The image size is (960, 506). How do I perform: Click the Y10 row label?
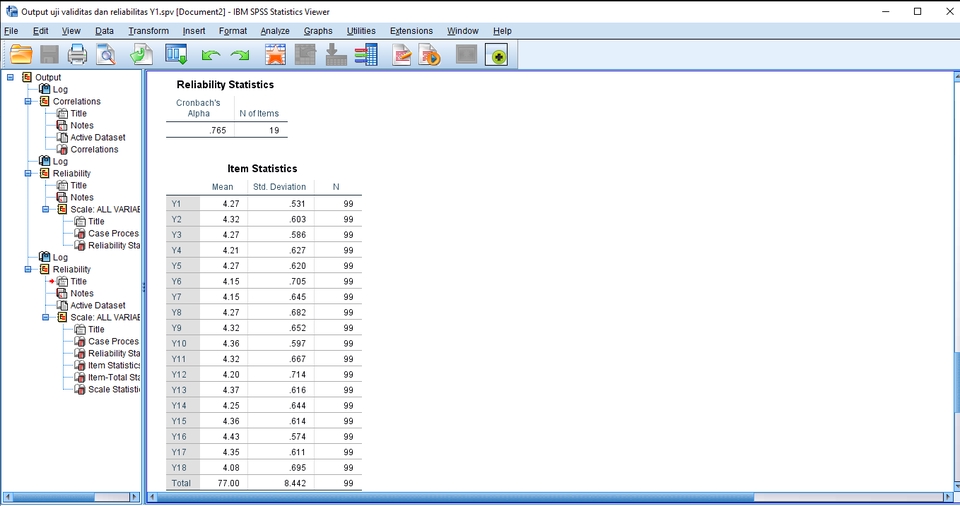(x=179, y=344)
